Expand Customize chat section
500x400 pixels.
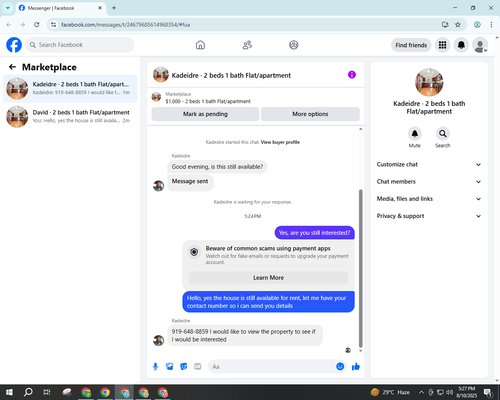pos(429,164)
